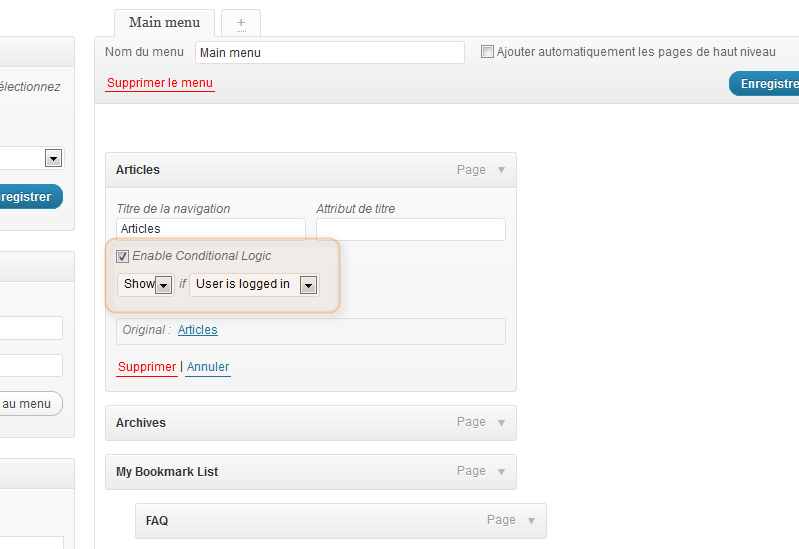This screenshot has width=799, height=549.
Task: Click the 'Titre de la navigation' field
Action: pyautogui.click(x=211, y=229)
